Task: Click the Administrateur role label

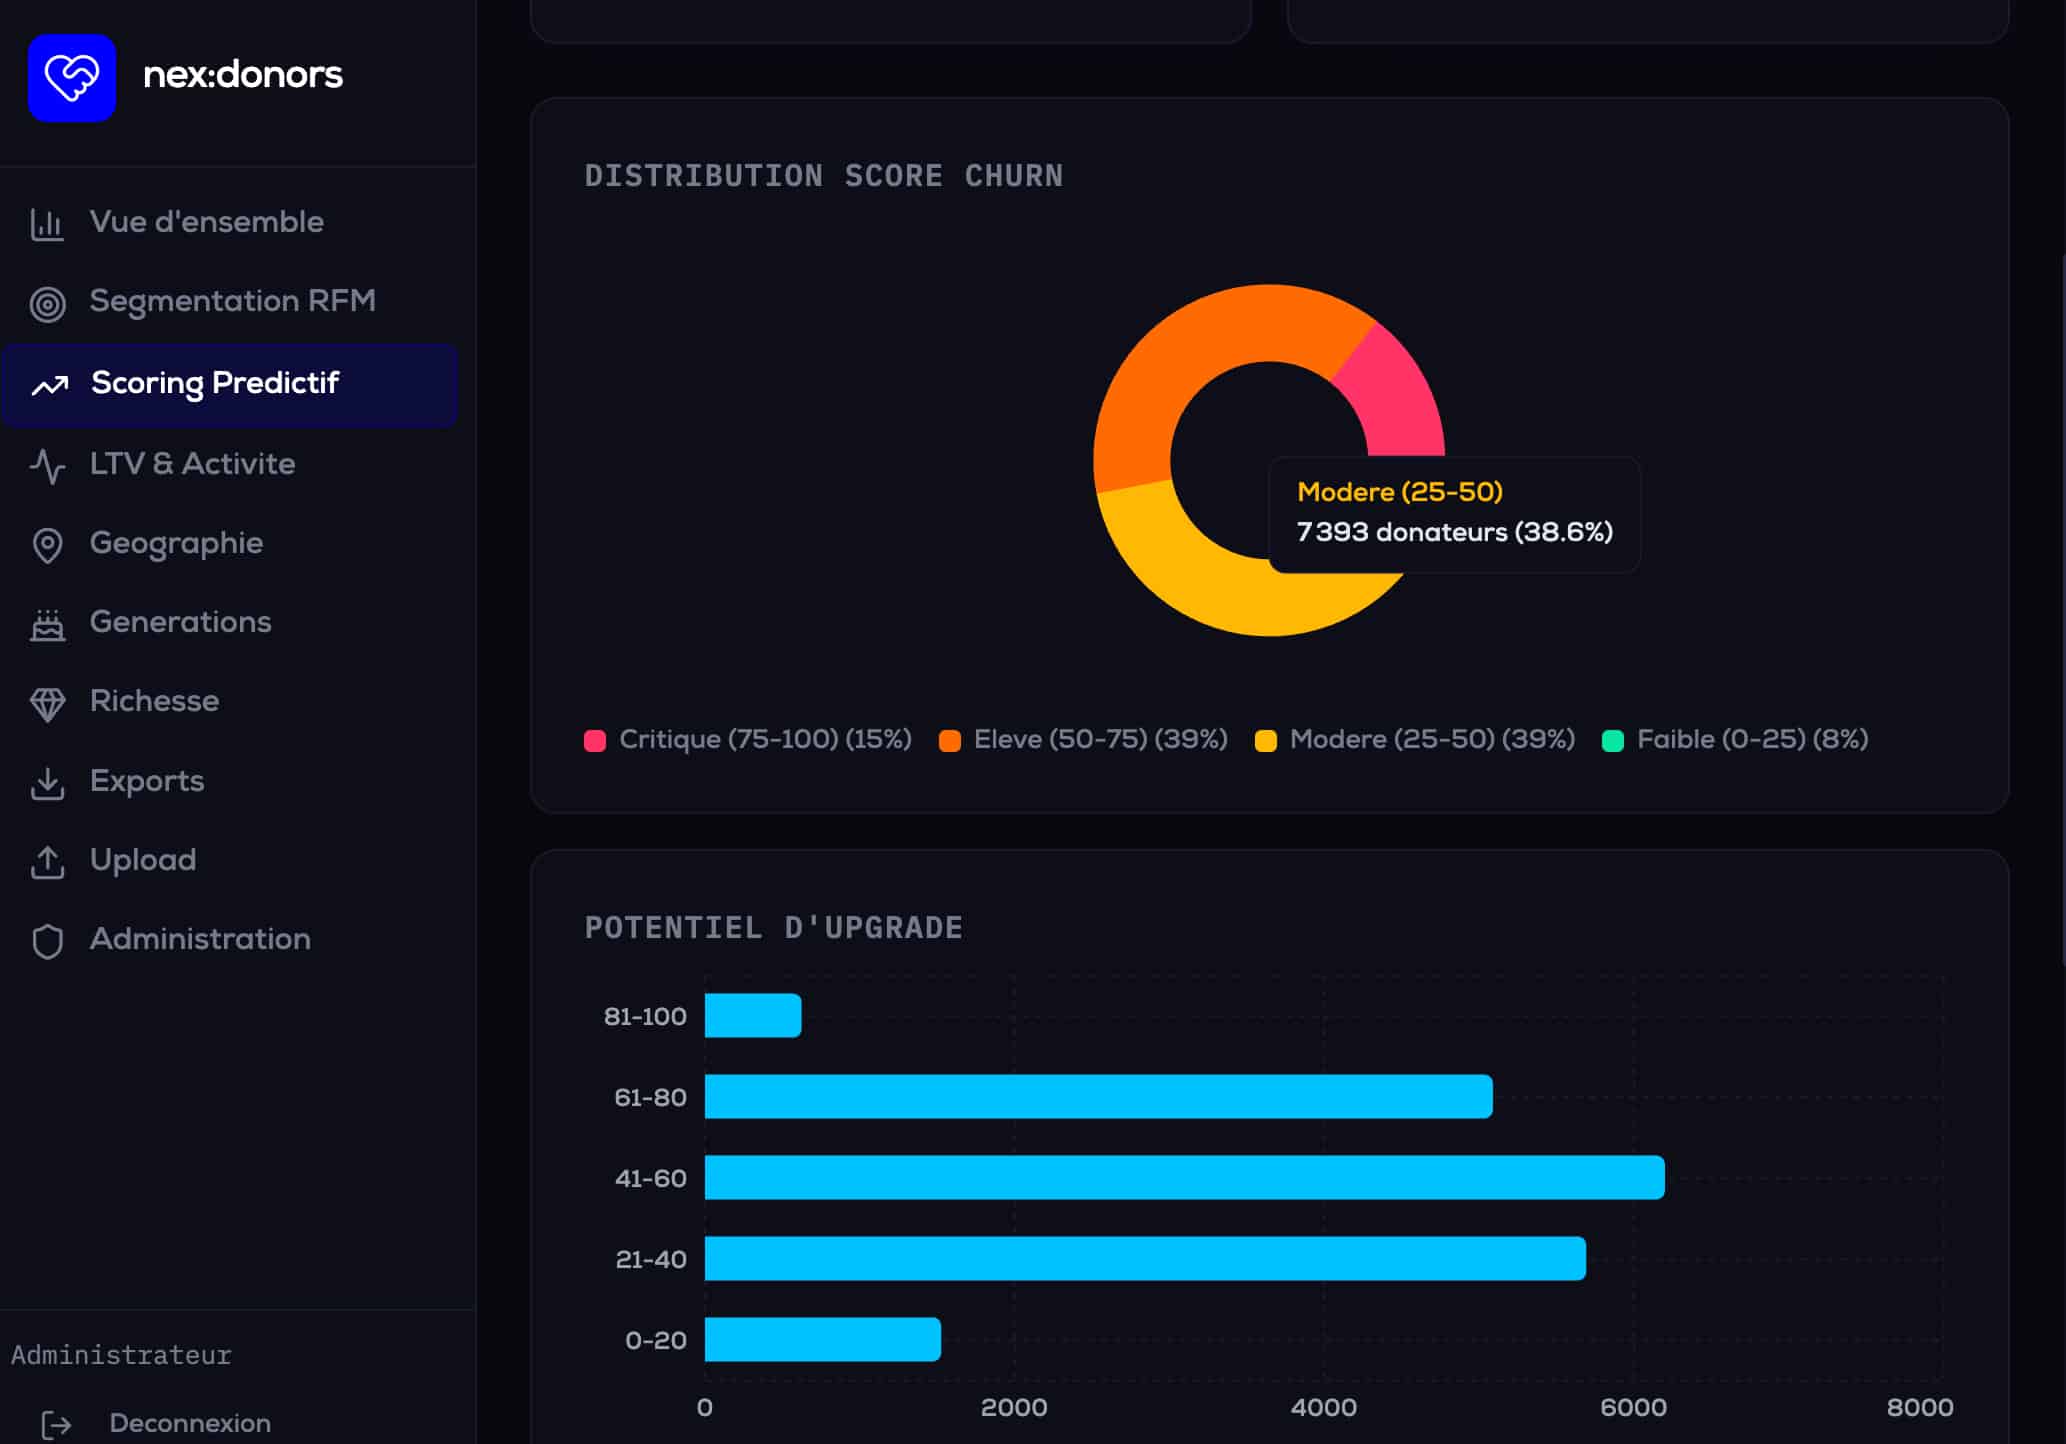Action: pyautogui.click(x=121, y=1356)
